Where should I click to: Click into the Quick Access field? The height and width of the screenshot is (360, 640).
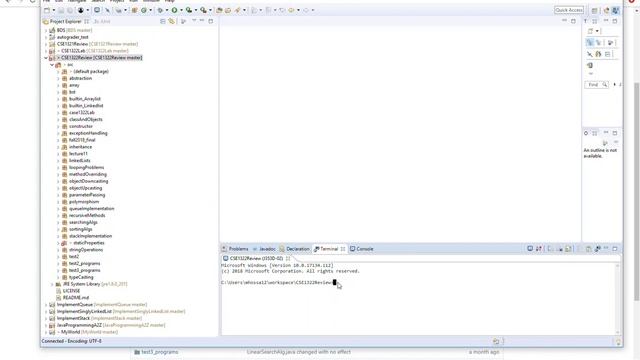569,10
